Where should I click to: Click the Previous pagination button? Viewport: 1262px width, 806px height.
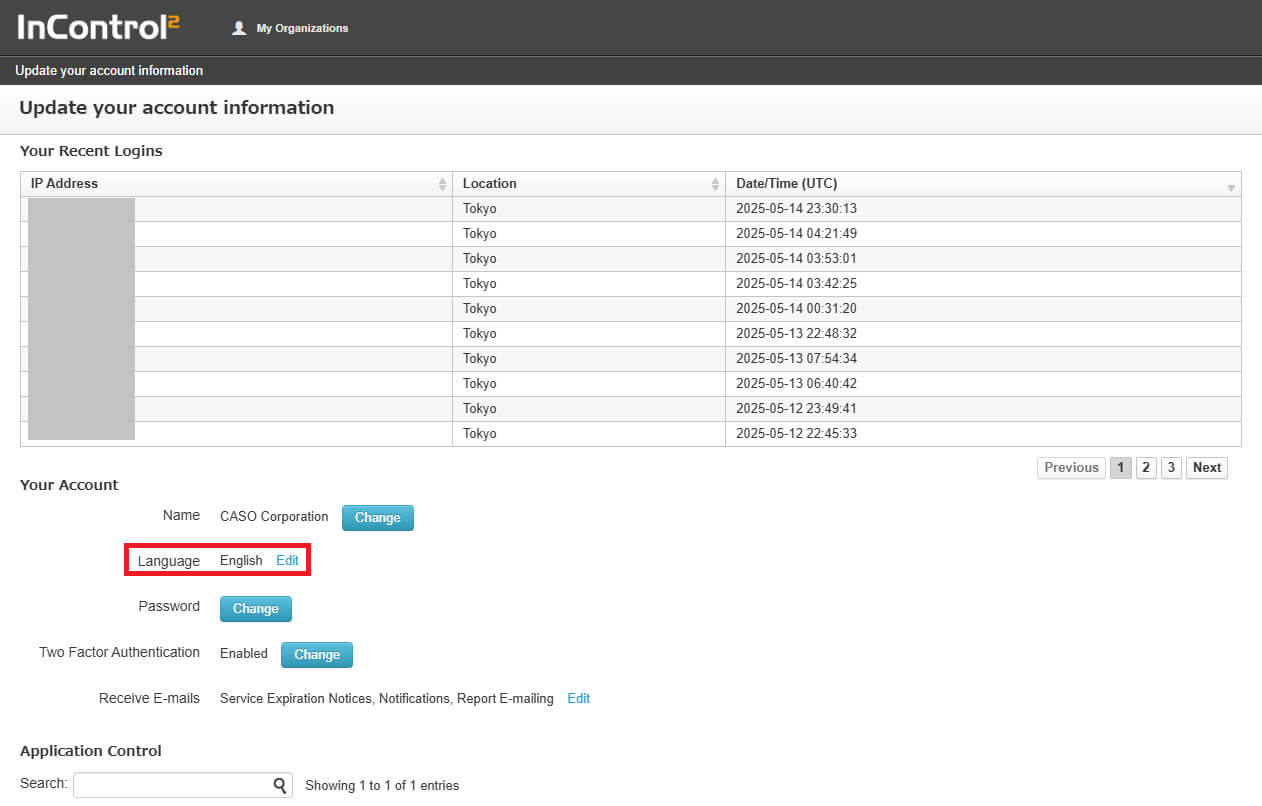1071,467
